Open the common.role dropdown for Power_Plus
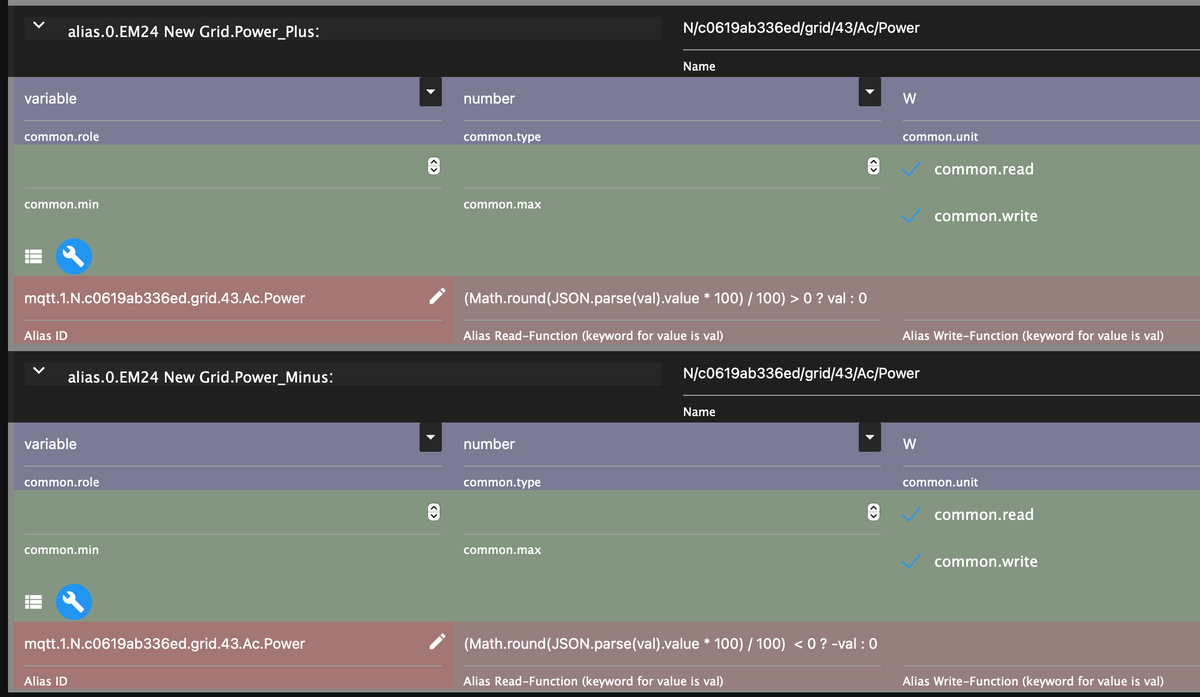1200x697 pixels. (430, 93)
